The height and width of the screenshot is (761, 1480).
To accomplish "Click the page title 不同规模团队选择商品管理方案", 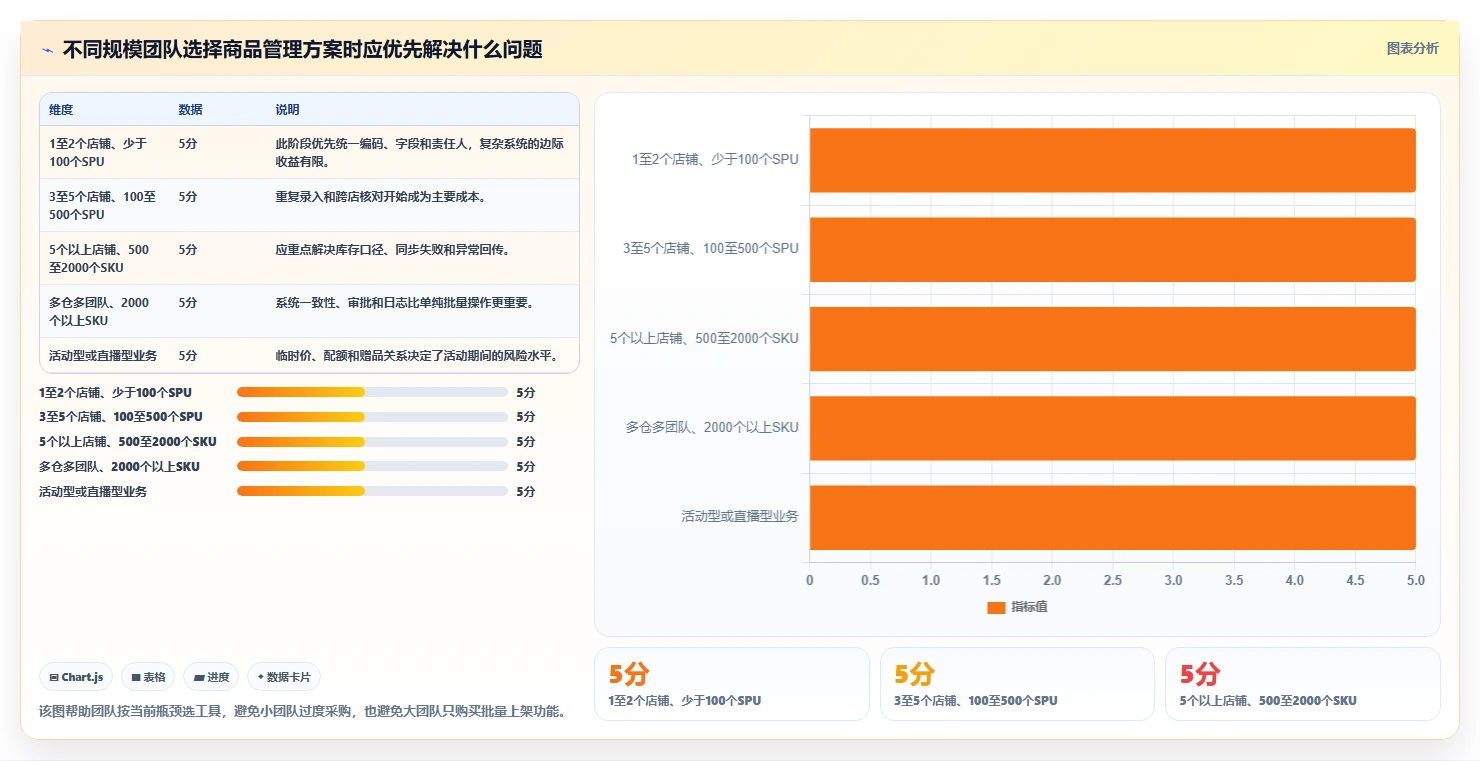I will click(302, 50).
